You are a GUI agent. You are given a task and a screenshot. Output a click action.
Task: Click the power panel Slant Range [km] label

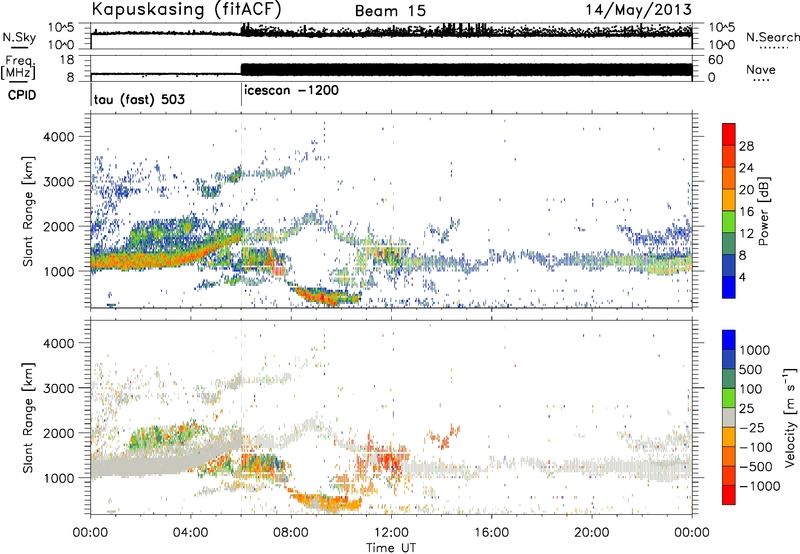29,211
